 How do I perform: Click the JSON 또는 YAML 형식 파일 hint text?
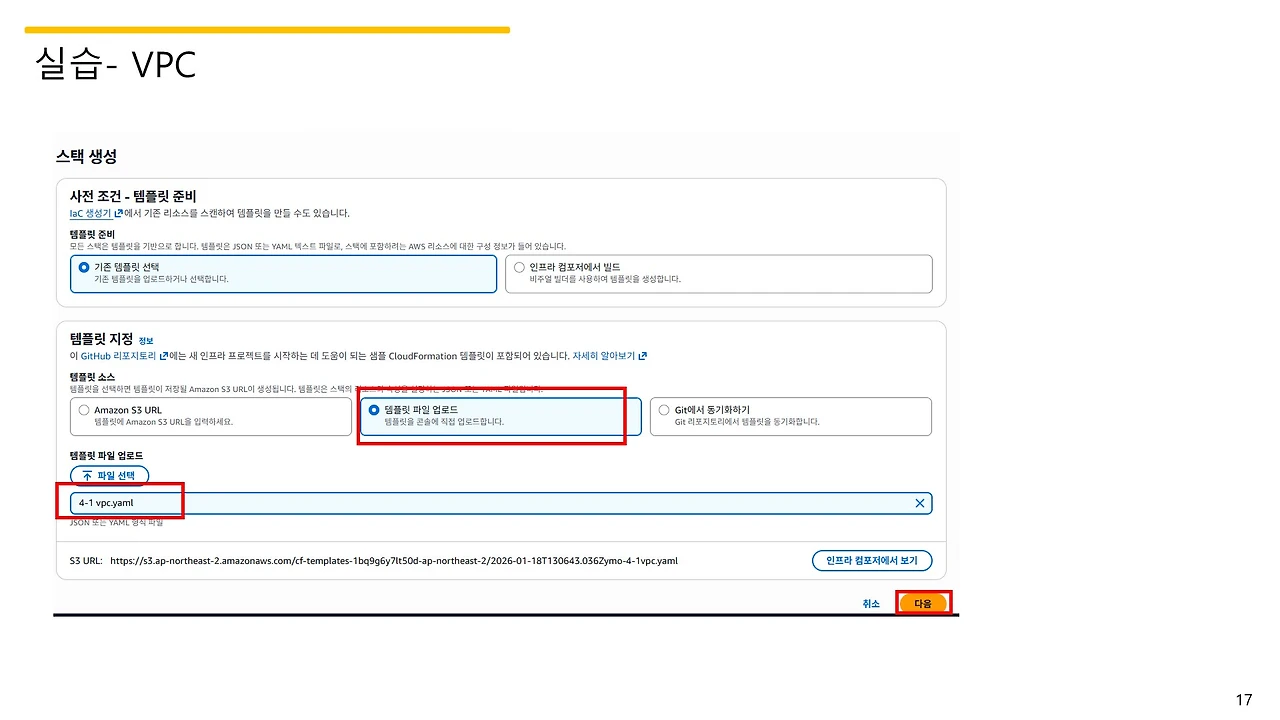(x=116, y=522)
